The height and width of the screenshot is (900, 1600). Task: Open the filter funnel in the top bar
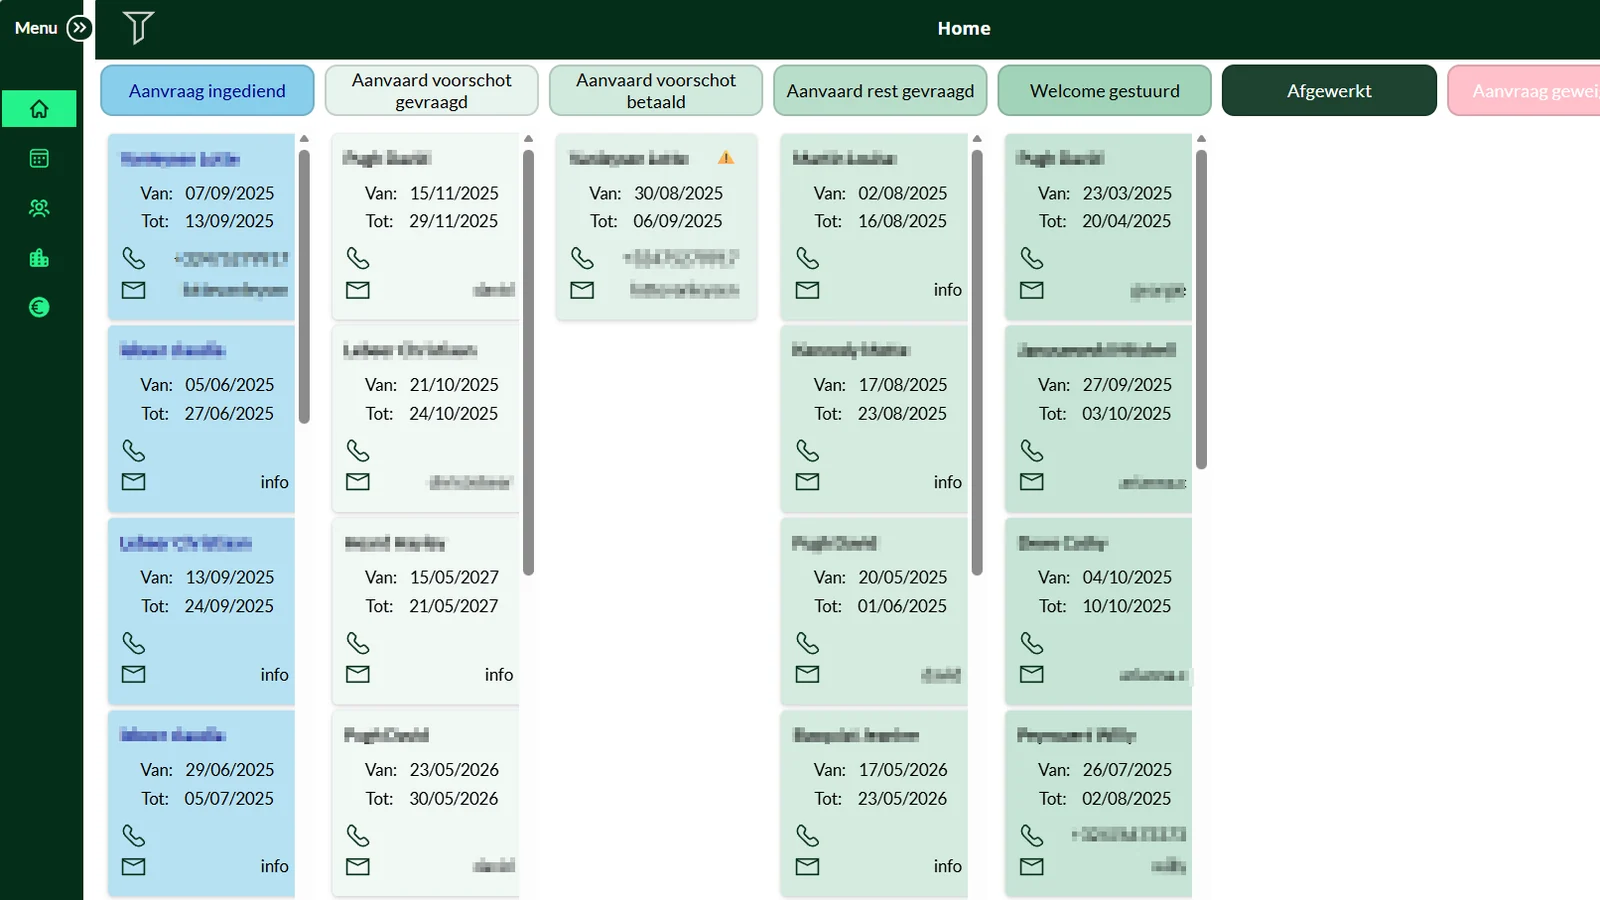pos(138,28)
